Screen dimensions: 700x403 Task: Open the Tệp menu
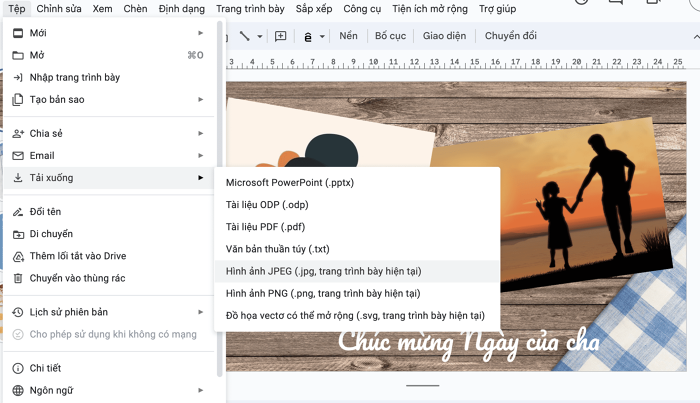(x=17, y=8)
